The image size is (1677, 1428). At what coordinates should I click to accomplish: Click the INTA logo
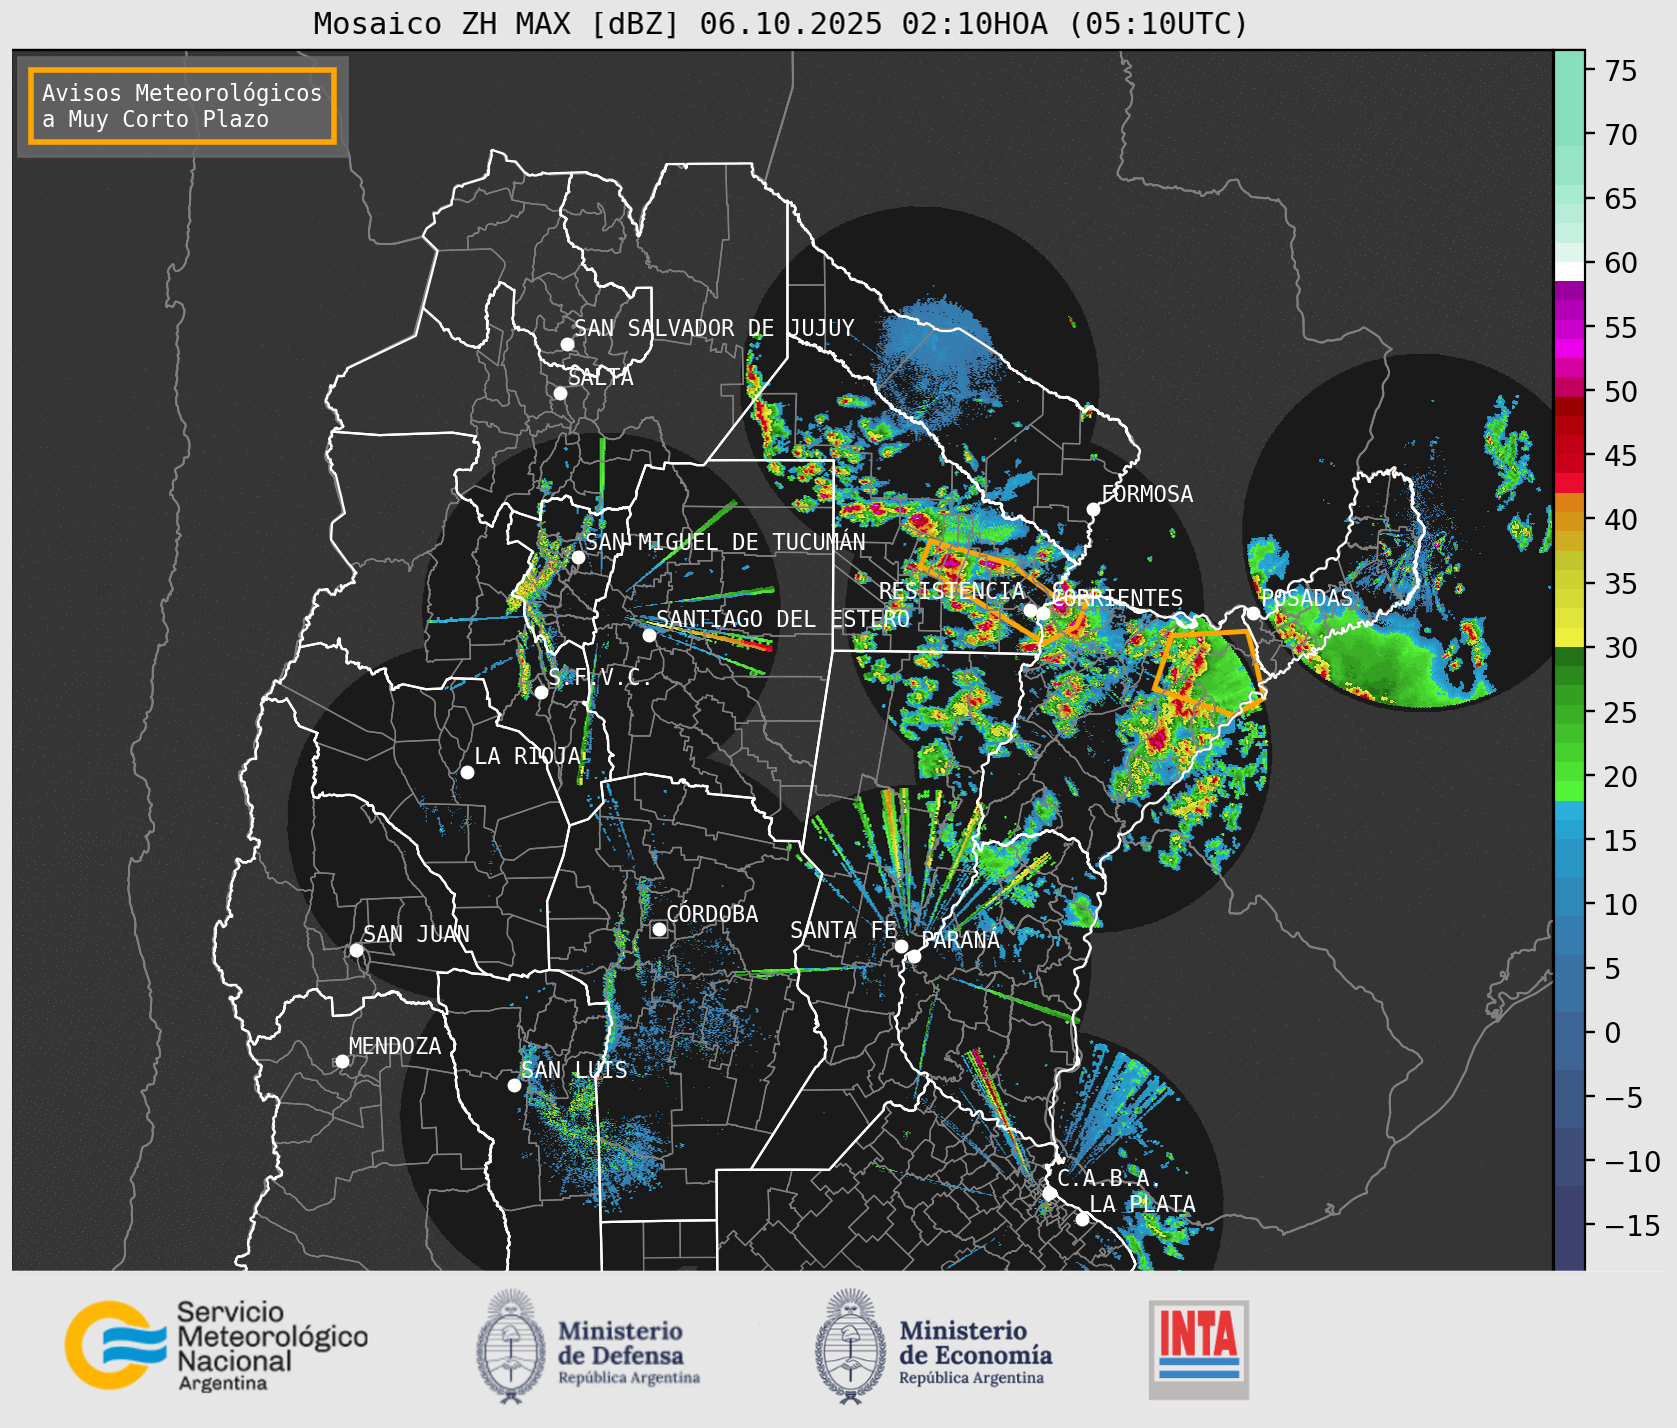tap(1199, 1349)
